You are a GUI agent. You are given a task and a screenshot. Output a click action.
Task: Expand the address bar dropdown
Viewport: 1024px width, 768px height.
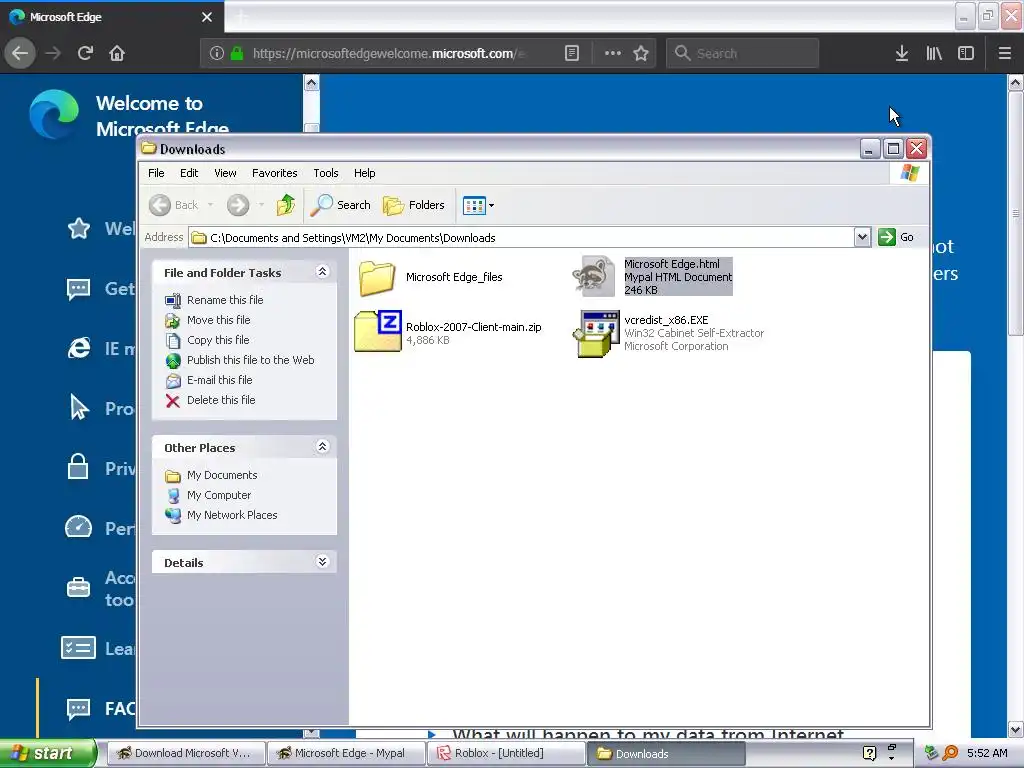point(862,237)
